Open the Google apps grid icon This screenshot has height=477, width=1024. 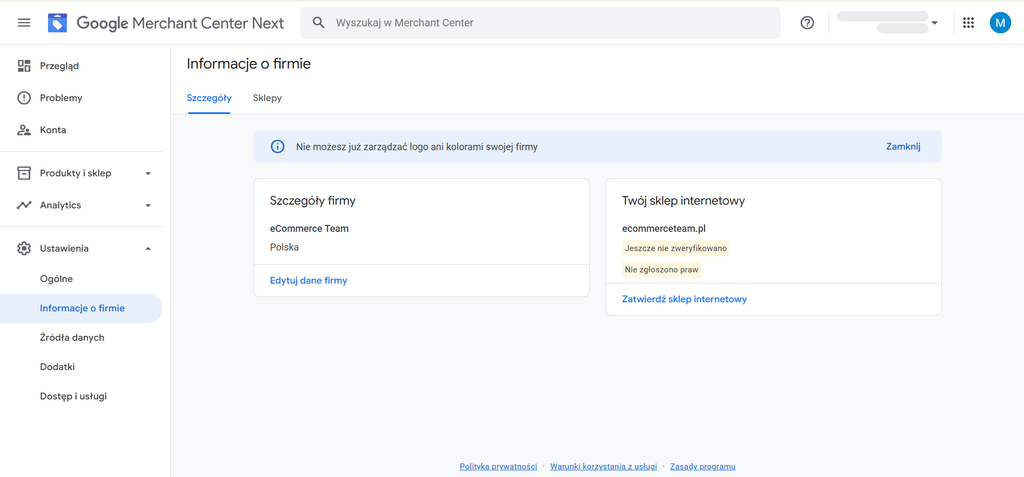pyautogui.click(x=968, y=23)
